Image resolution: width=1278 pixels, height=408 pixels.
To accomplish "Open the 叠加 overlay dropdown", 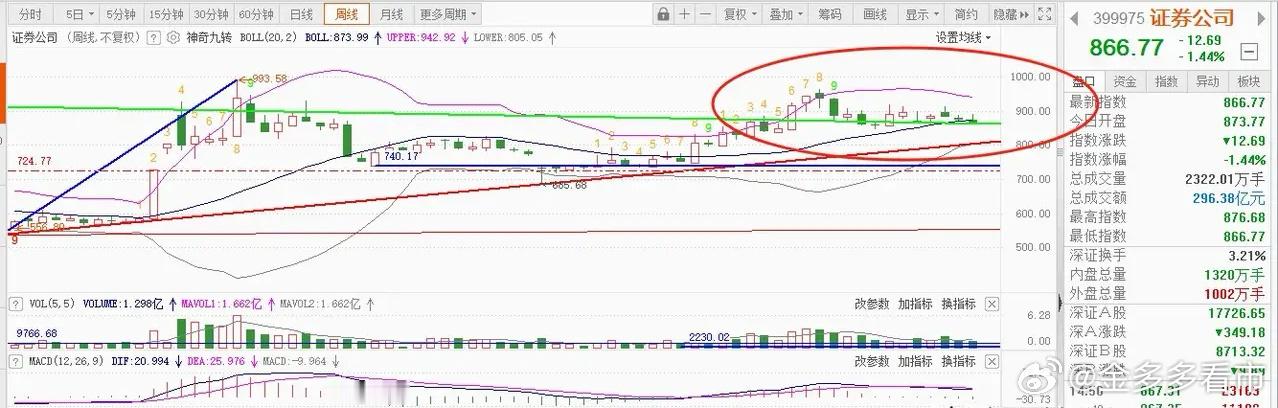I will pyautogui.click(x=786, y=14).
